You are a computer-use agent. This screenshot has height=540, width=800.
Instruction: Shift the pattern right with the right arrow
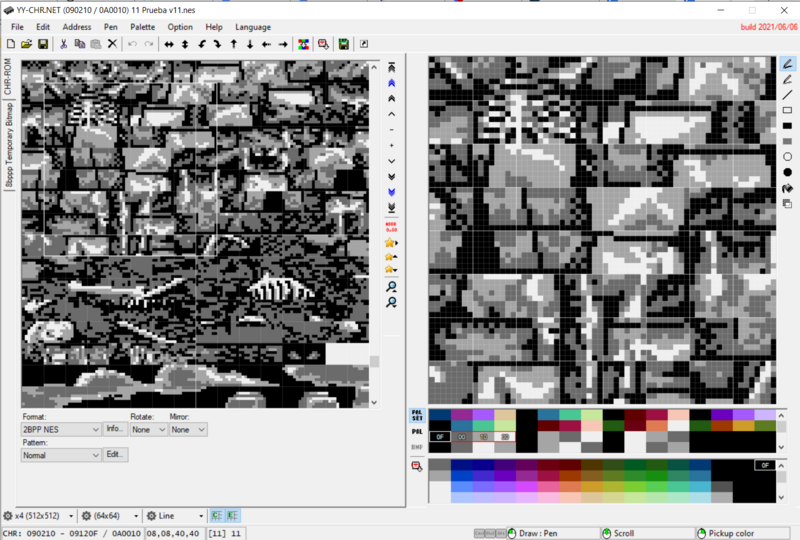pos(283,44)
